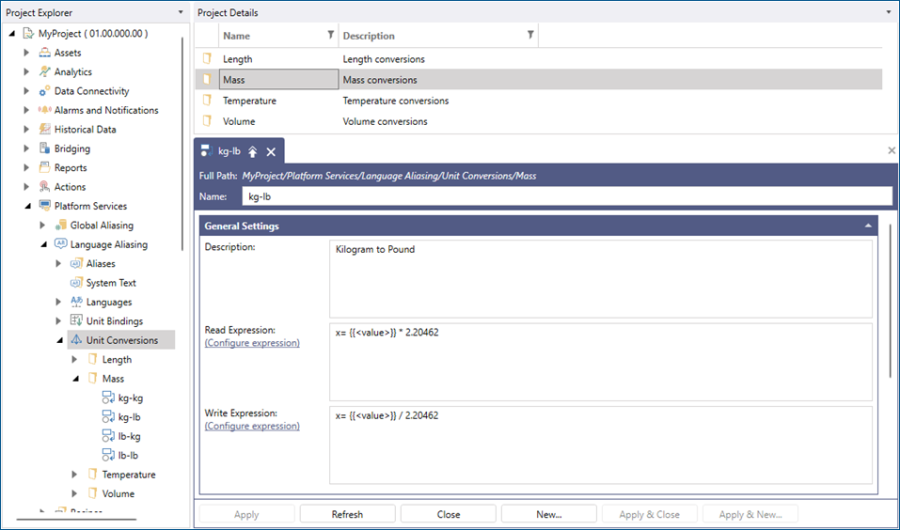Collapse the MyProject root node

coord(12,34)
